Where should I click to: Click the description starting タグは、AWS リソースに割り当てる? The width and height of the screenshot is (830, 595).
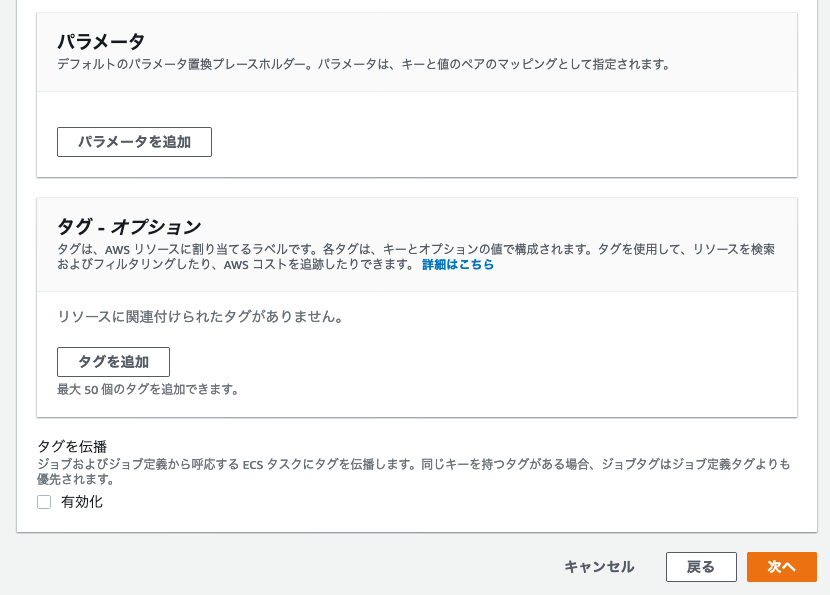click(x=416, y=257)
